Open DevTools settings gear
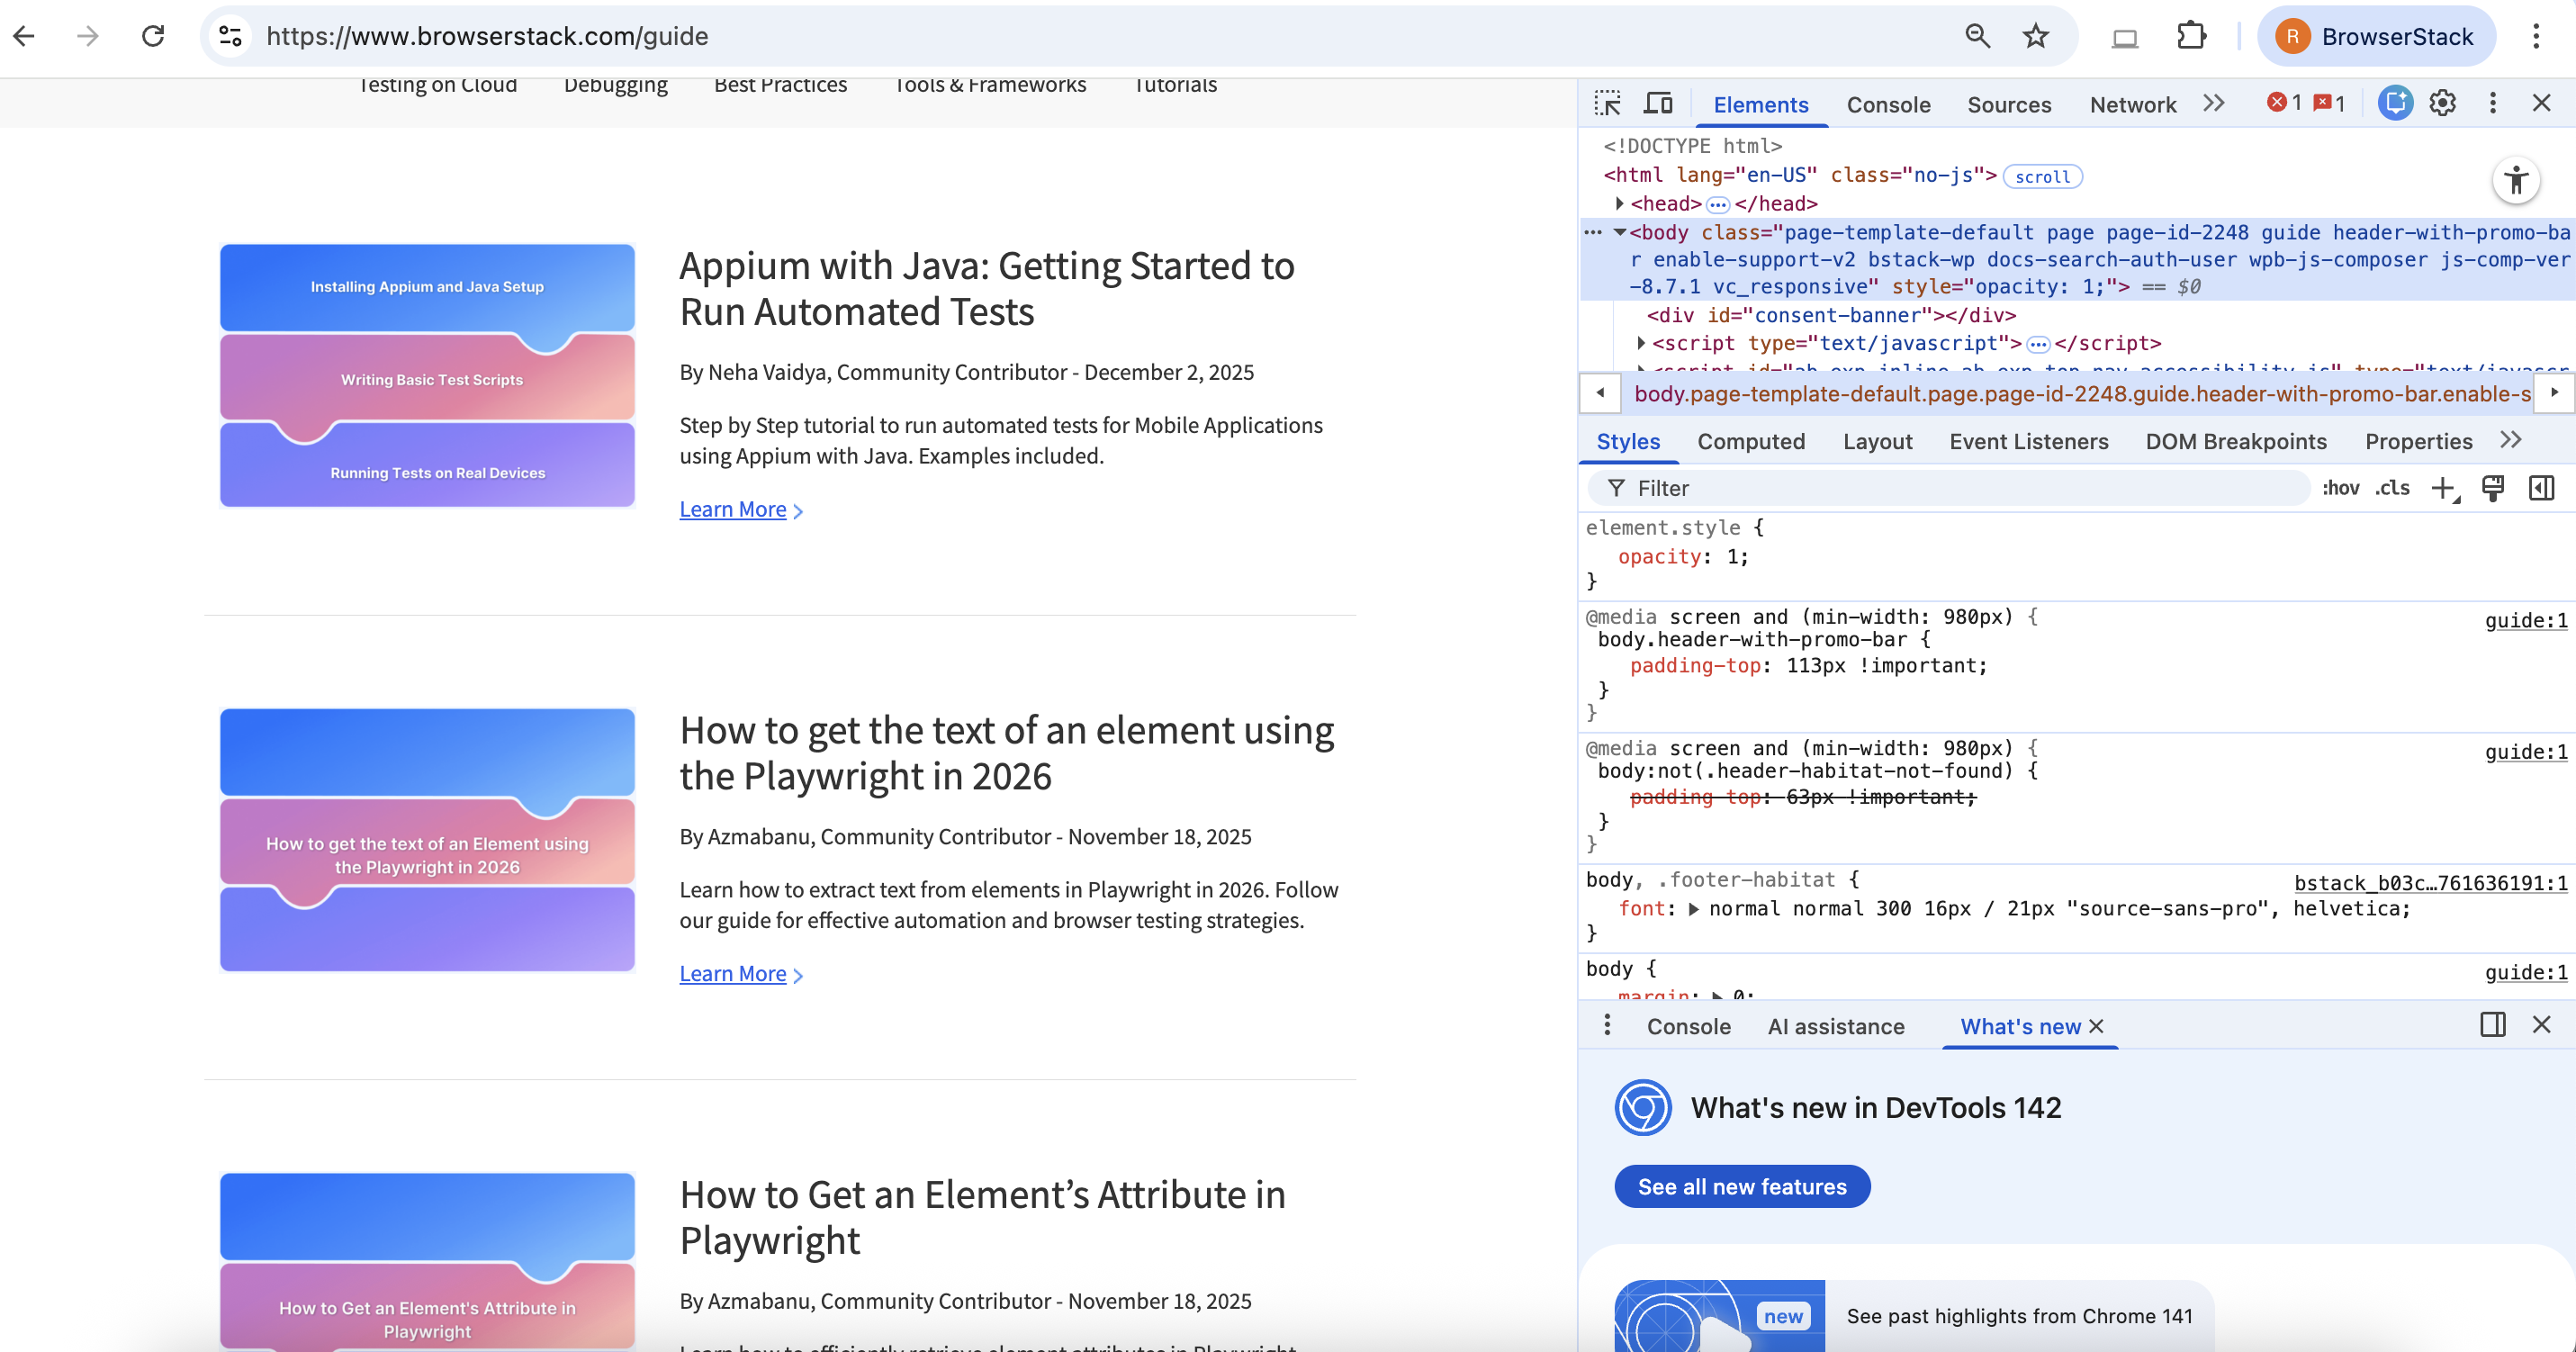2576x1352 pixels. click(2443, 103)
